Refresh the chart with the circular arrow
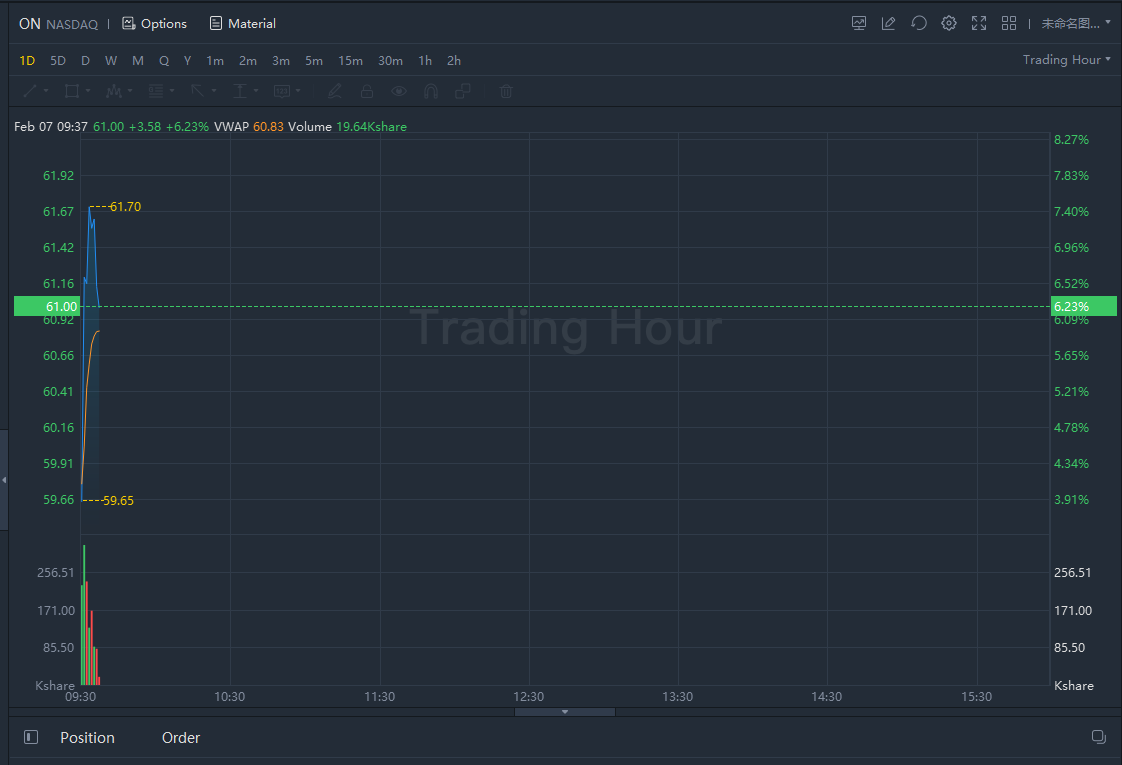This screenshot has width=1122, height=765. pyautogui.click(x=919, y=23)
